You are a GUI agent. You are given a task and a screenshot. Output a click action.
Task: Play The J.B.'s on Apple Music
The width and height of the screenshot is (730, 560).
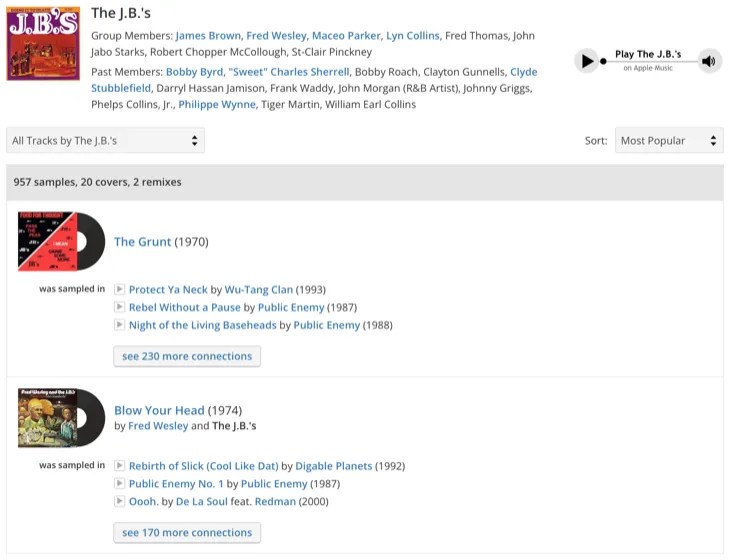pyautogui.click(x=586, y=61)
